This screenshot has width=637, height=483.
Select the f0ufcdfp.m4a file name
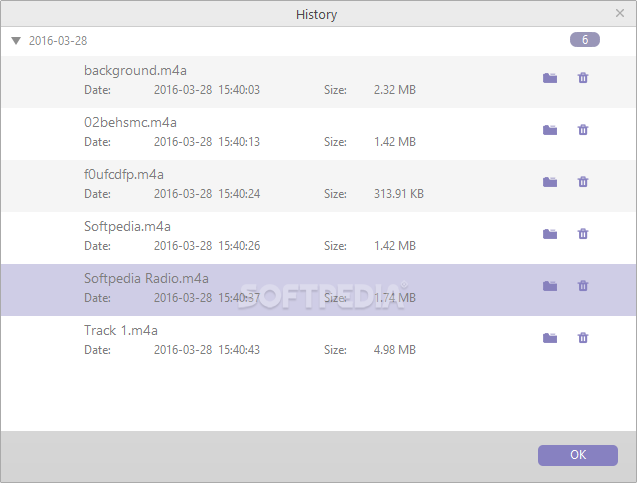pos(124,175)
